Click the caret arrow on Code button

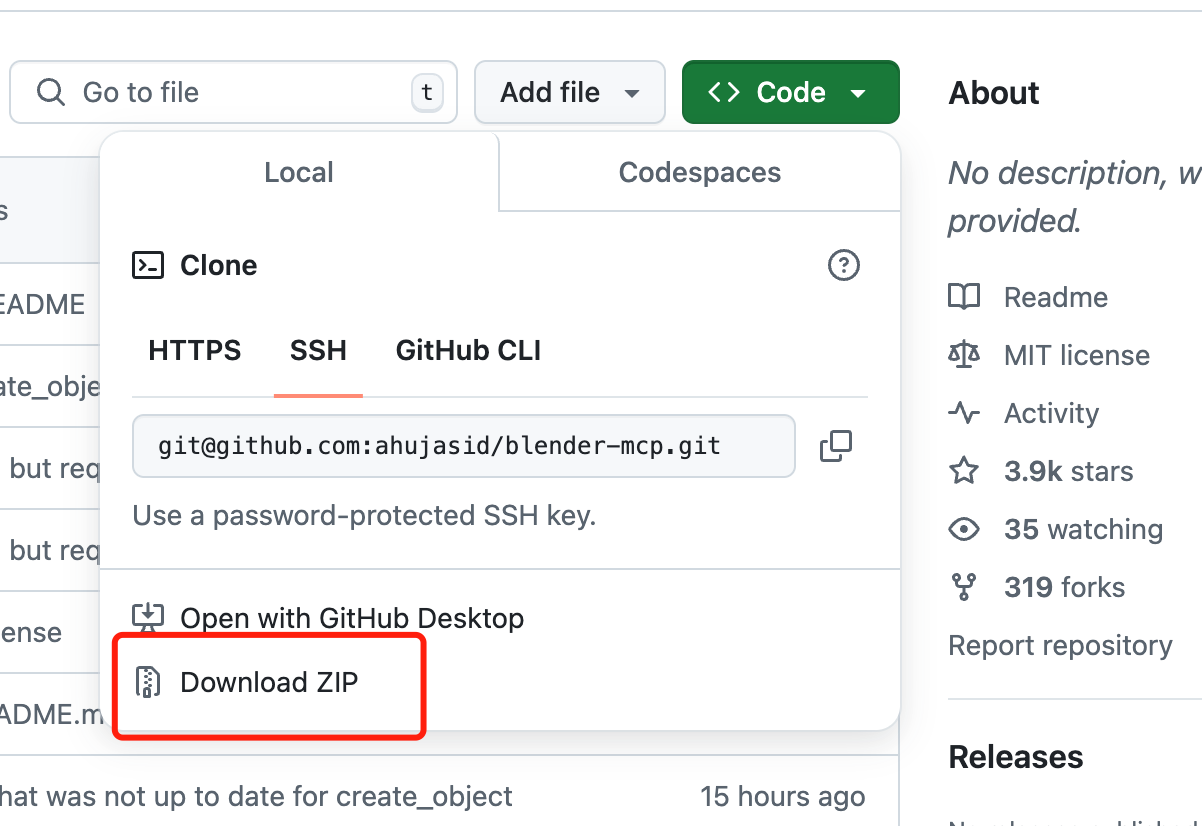[x=858, y=94]
